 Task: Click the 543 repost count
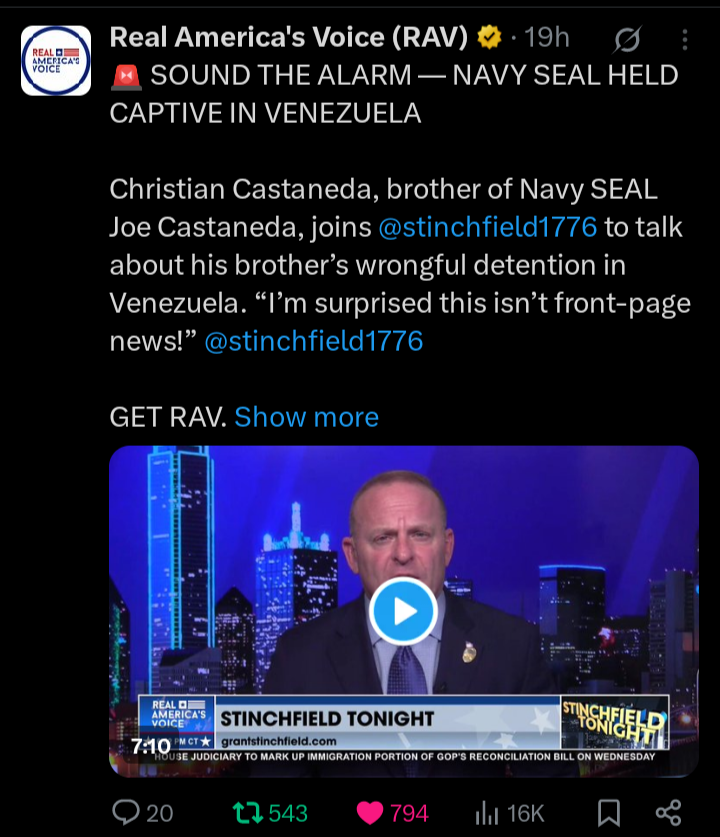[288, 814]
